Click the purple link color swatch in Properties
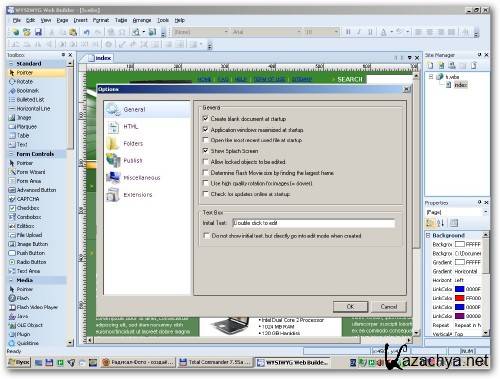500x379 pixels. 460,316
